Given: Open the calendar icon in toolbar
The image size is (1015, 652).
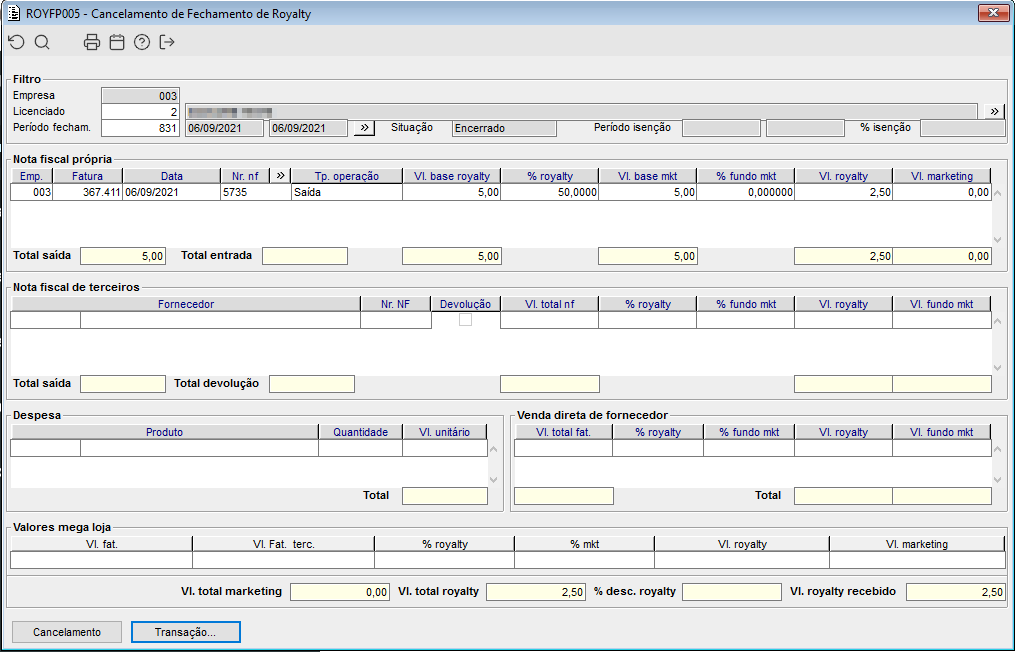Looking at the screenshot, I should [117, 42].
